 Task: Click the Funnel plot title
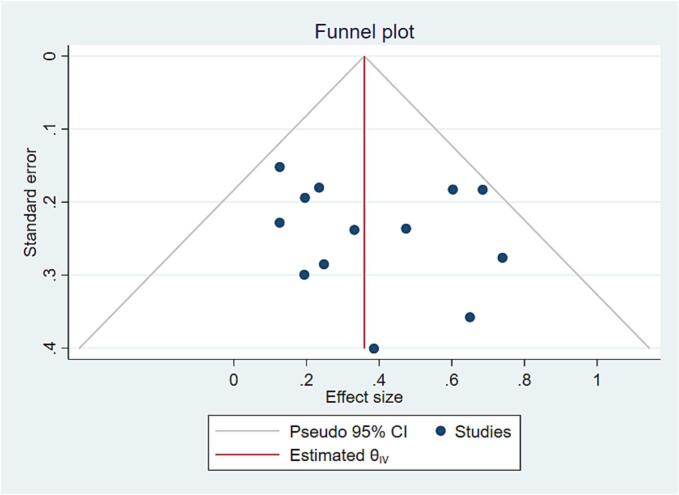[x=363, y=30]
